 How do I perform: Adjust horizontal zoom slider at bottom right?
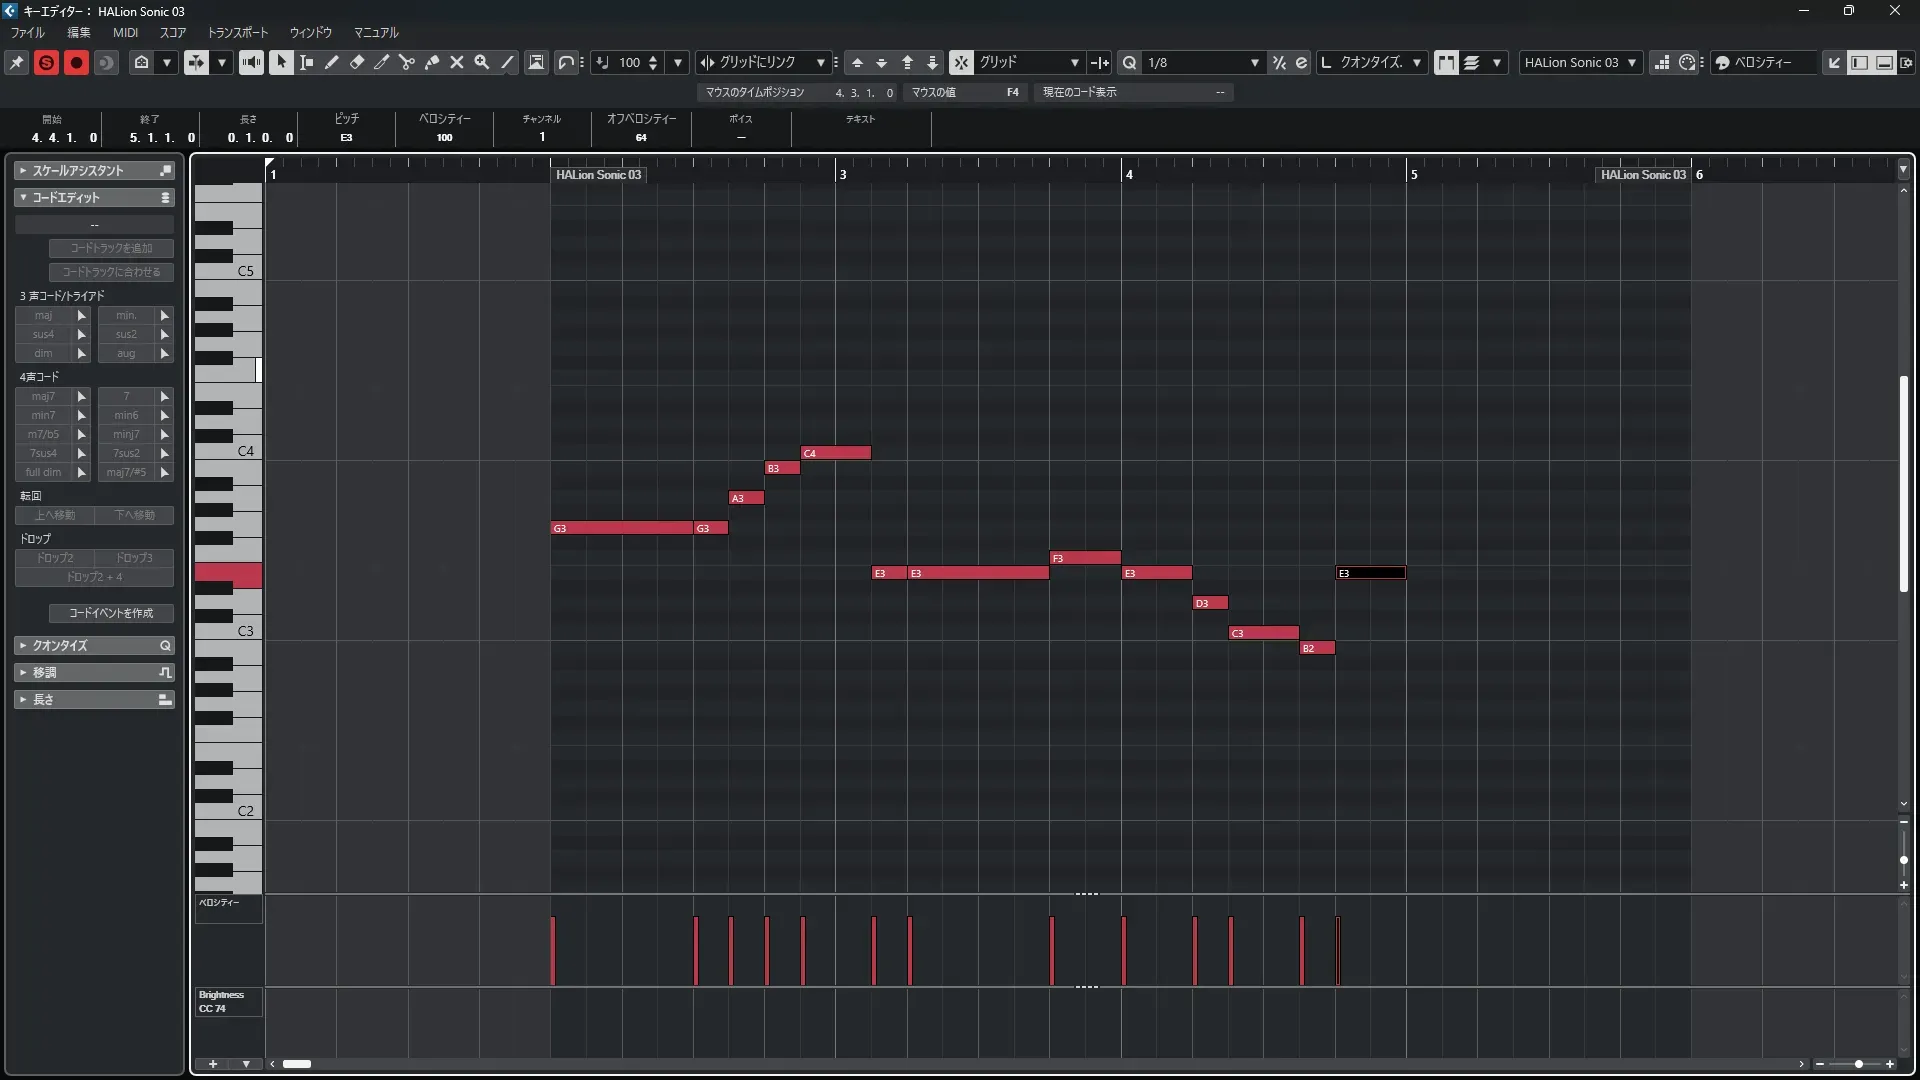point(1858,1064)
